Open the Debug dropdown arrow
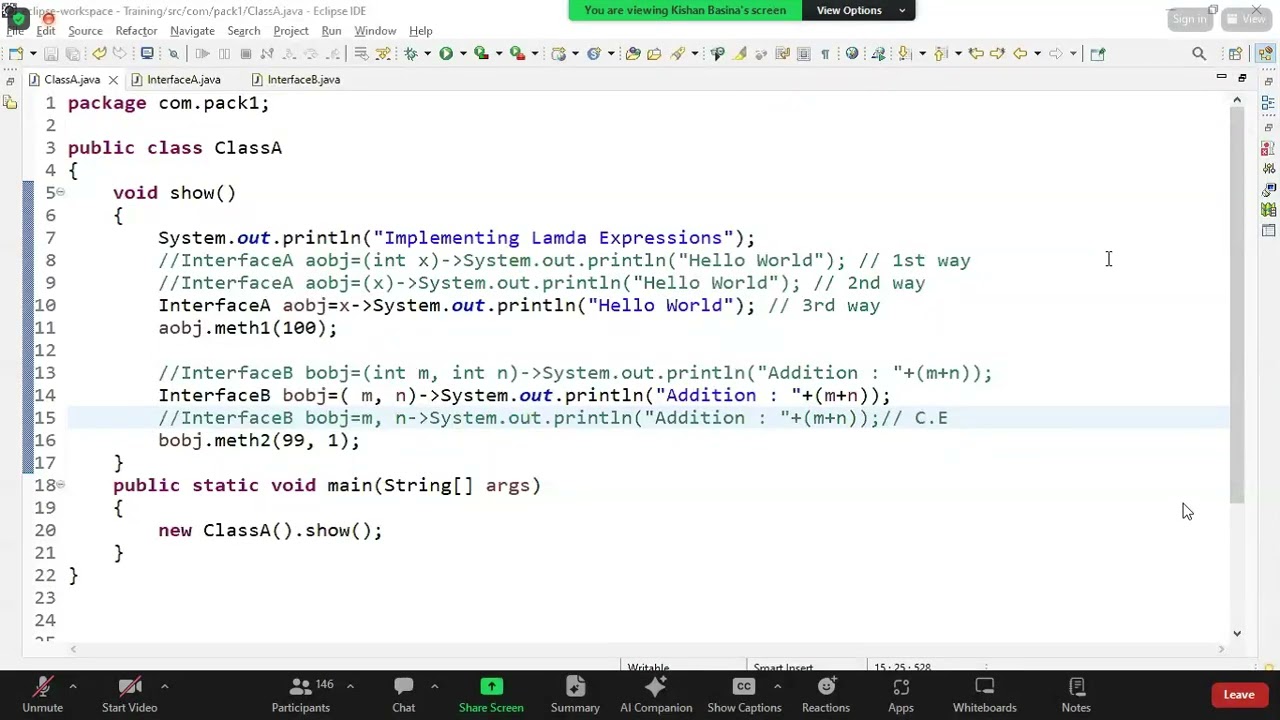This screenshot has width=1280, height=720. point(427,53)
